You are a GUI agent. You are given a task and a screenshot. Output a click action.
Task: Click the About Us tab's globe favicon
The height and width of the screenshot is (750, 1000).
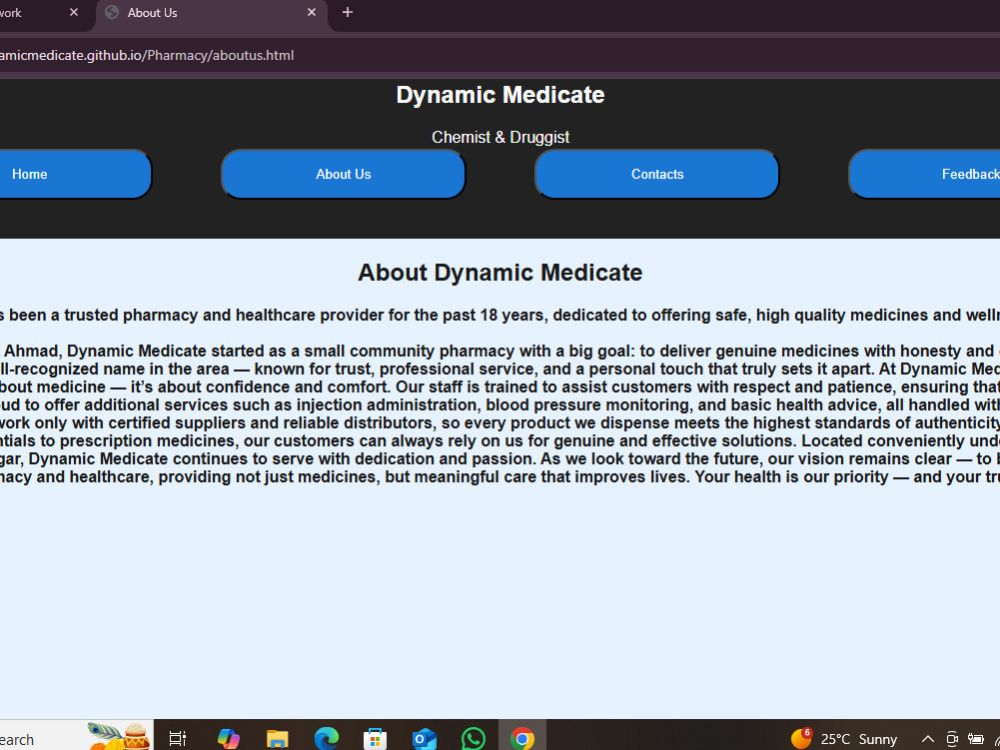(x=112, y=13)
